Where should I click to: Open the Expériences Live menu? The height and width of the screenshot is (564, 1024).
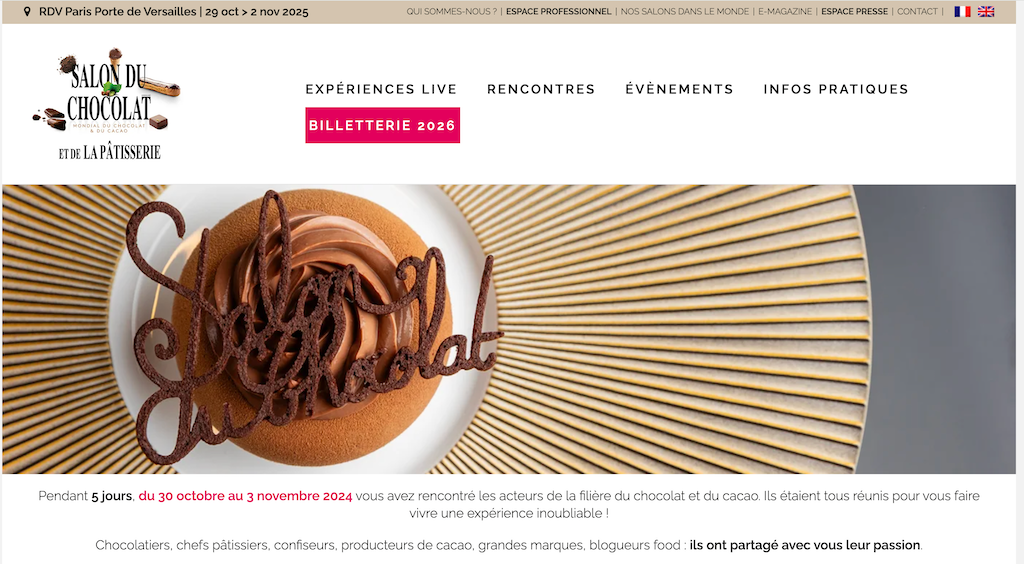click(381, 89)
